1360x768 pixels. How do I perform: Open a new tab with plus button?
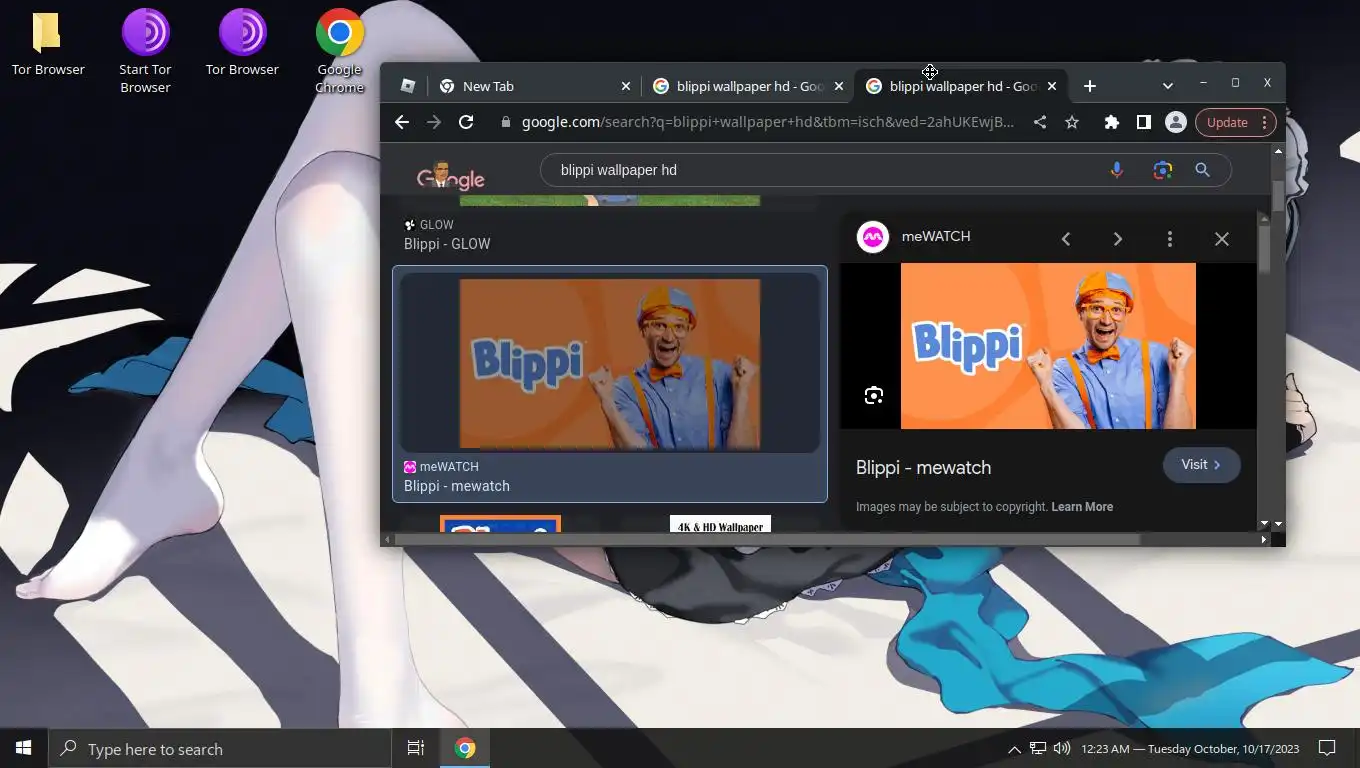[x=1090, y=86]
